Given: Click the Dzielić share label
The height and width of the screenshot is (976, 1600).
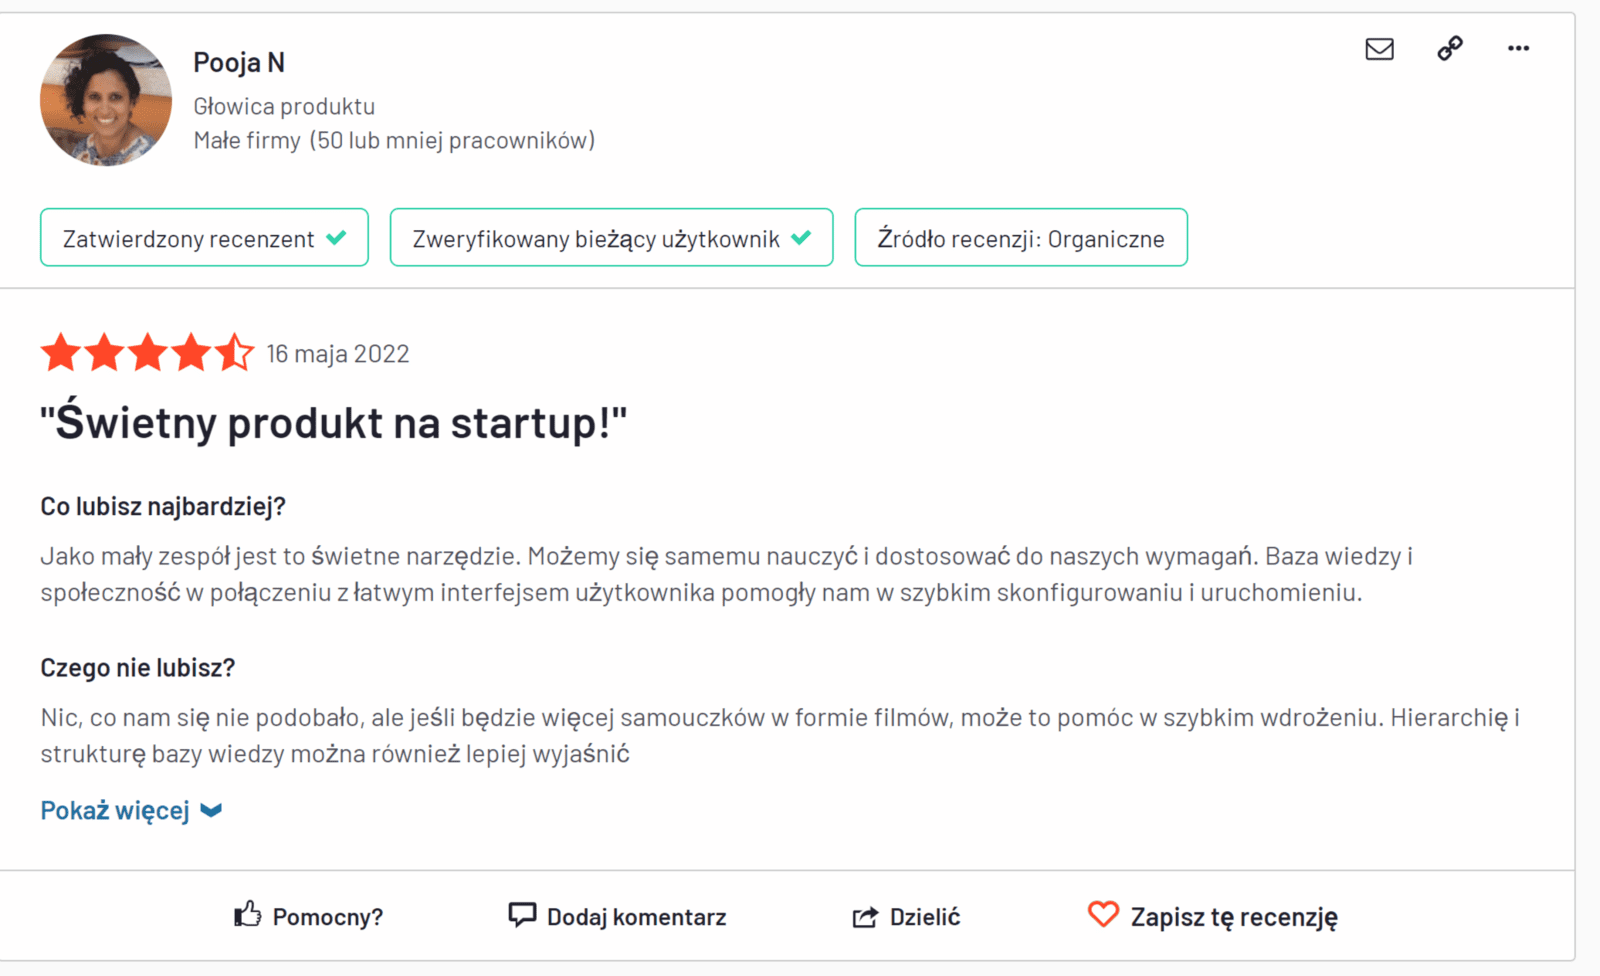Looking at the screenshot, I should (925, 917).
